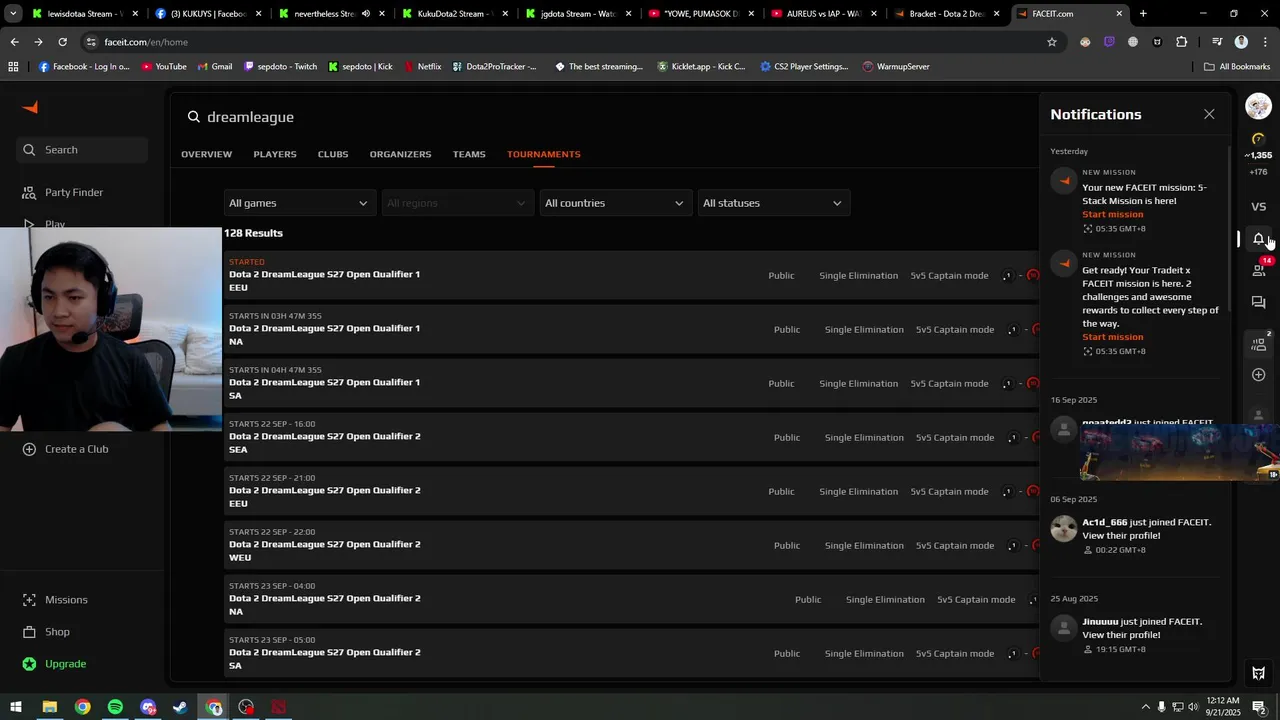
Task: Click the Chrome address bar showing faceit.com
Action: coord(560,42)
